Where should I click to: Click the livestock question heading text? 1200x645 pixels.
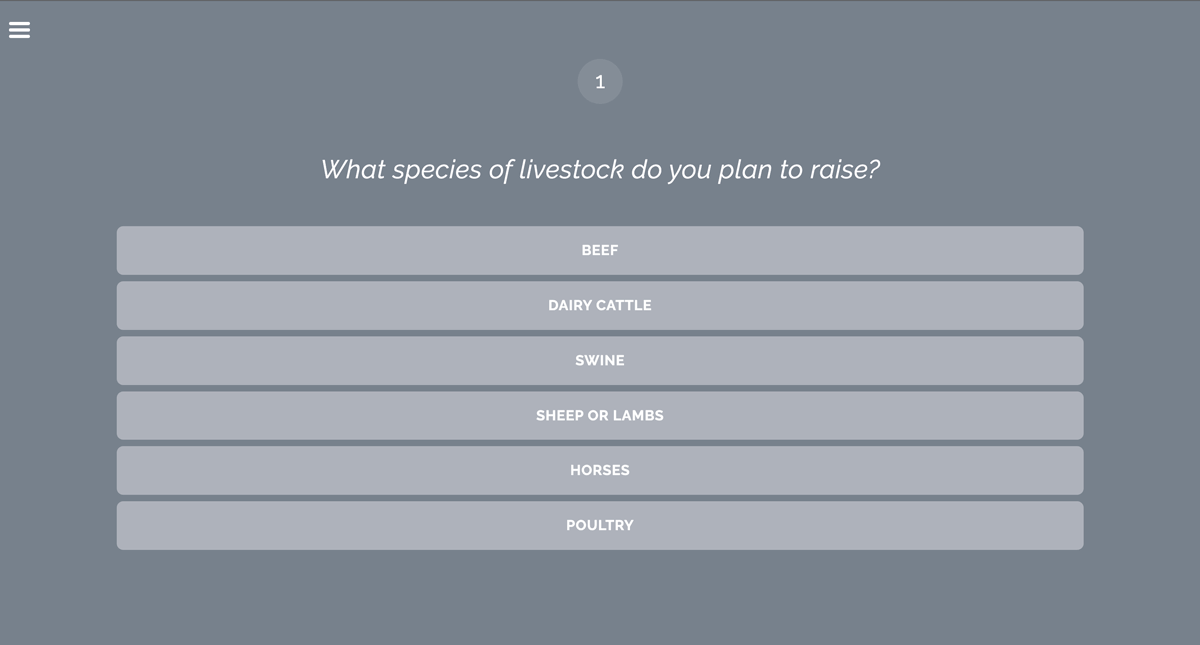click(x=600, y=169)
